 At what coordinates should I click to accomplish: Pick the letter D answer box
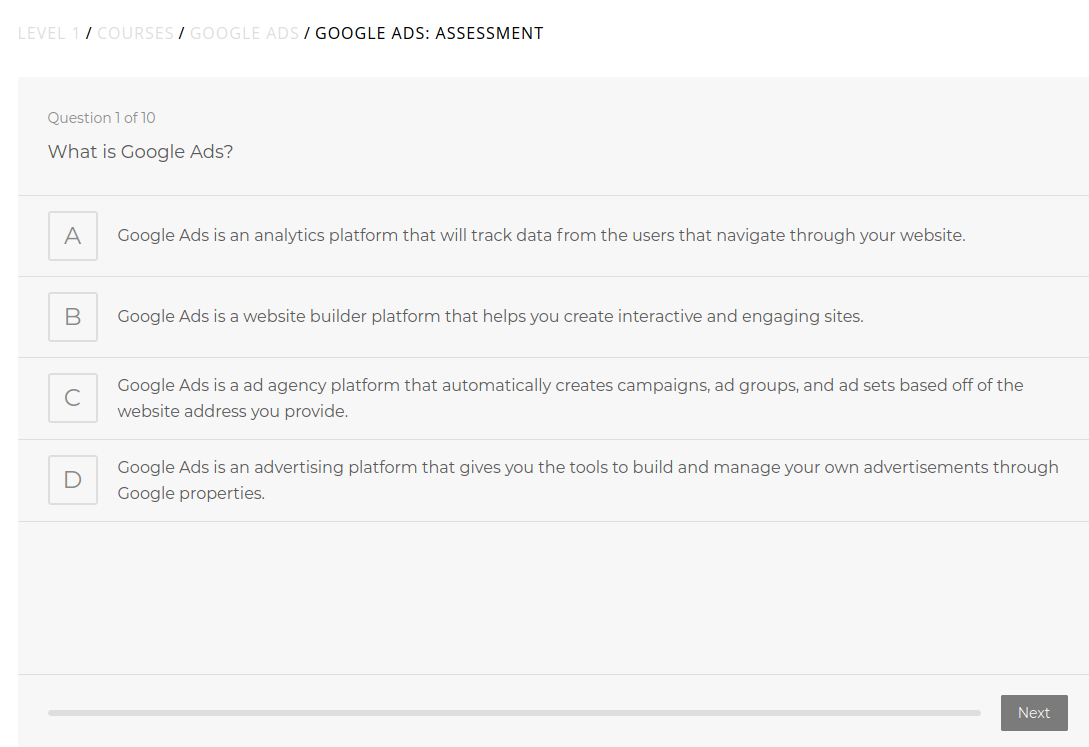(73, 480)
